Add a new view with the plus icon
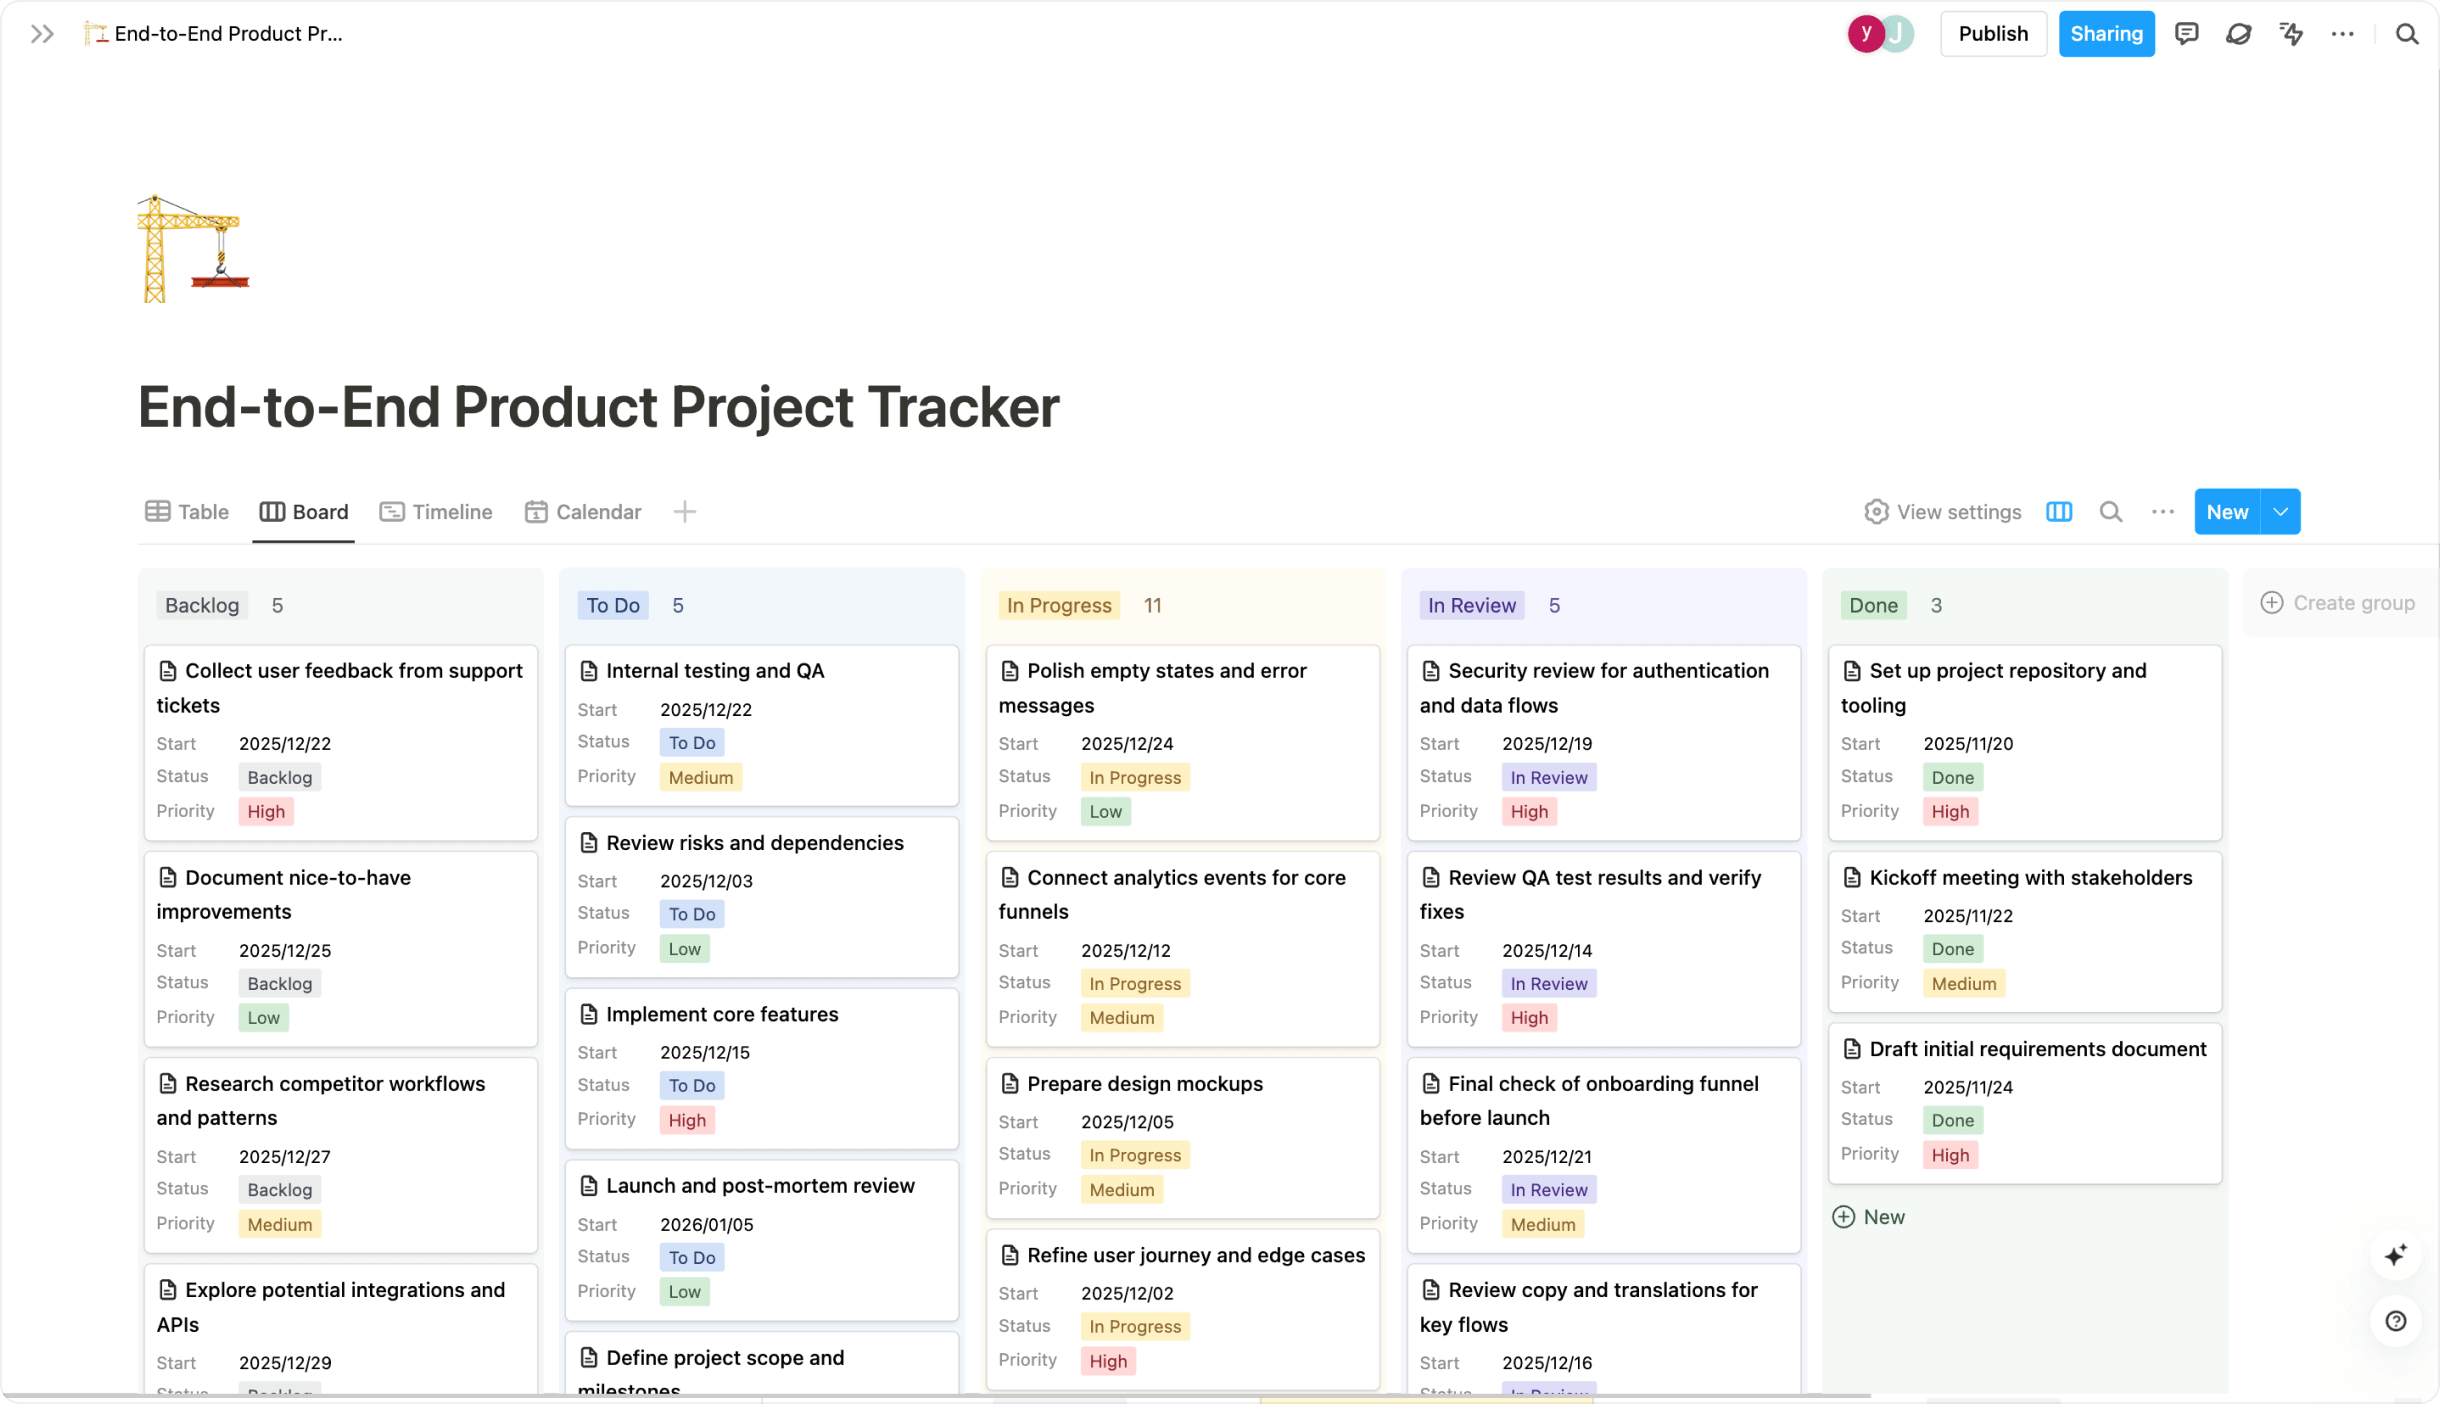2440x1404 pixels. coord(684,511)
